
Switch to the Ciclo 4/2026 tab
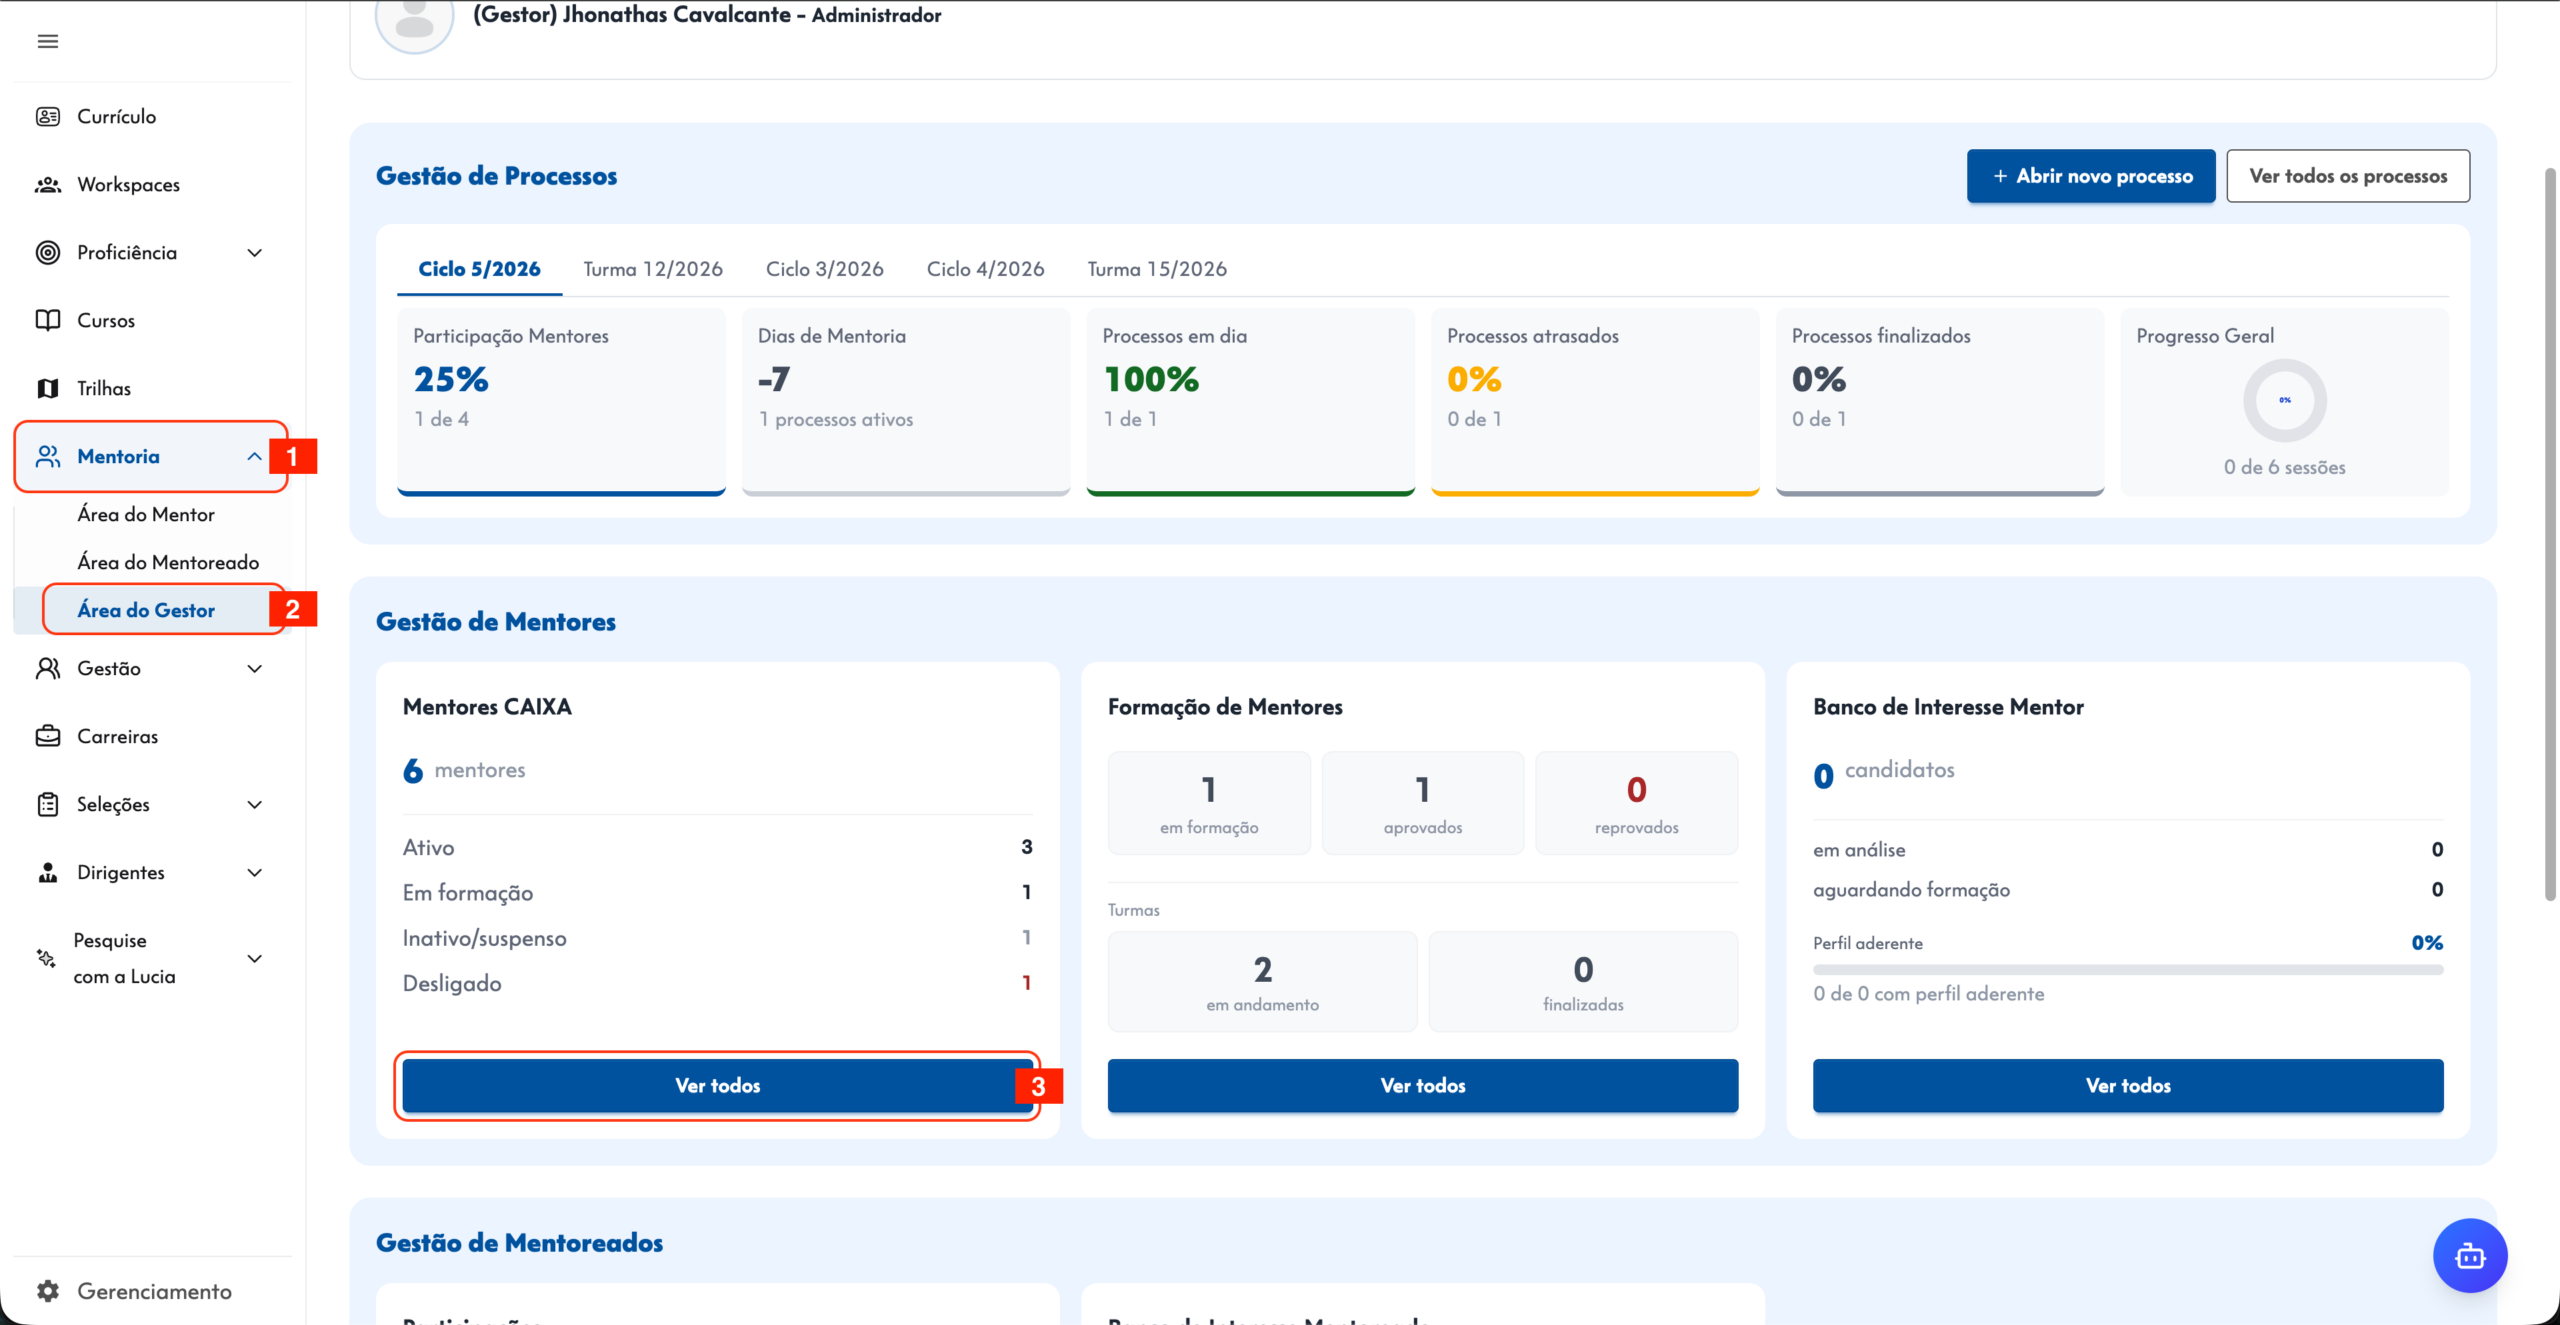(x=985, y=269)
